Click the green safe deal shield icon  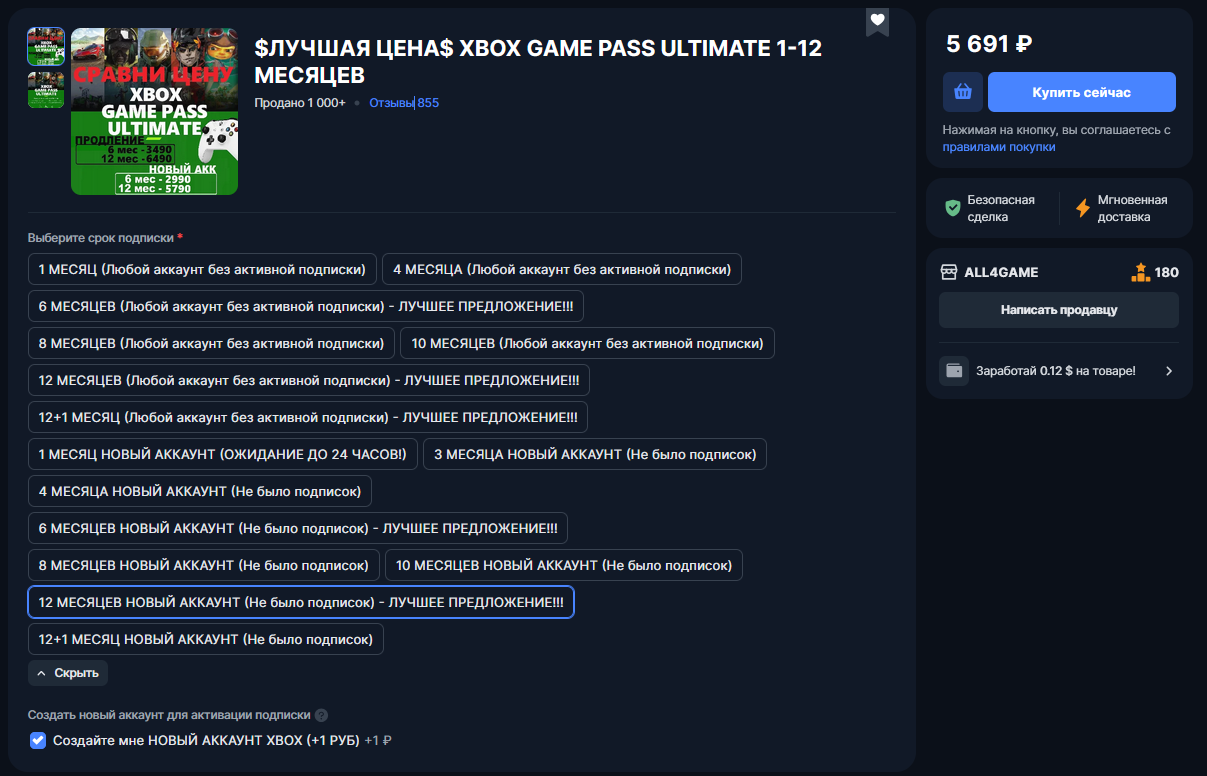click(x=953, y=208)
